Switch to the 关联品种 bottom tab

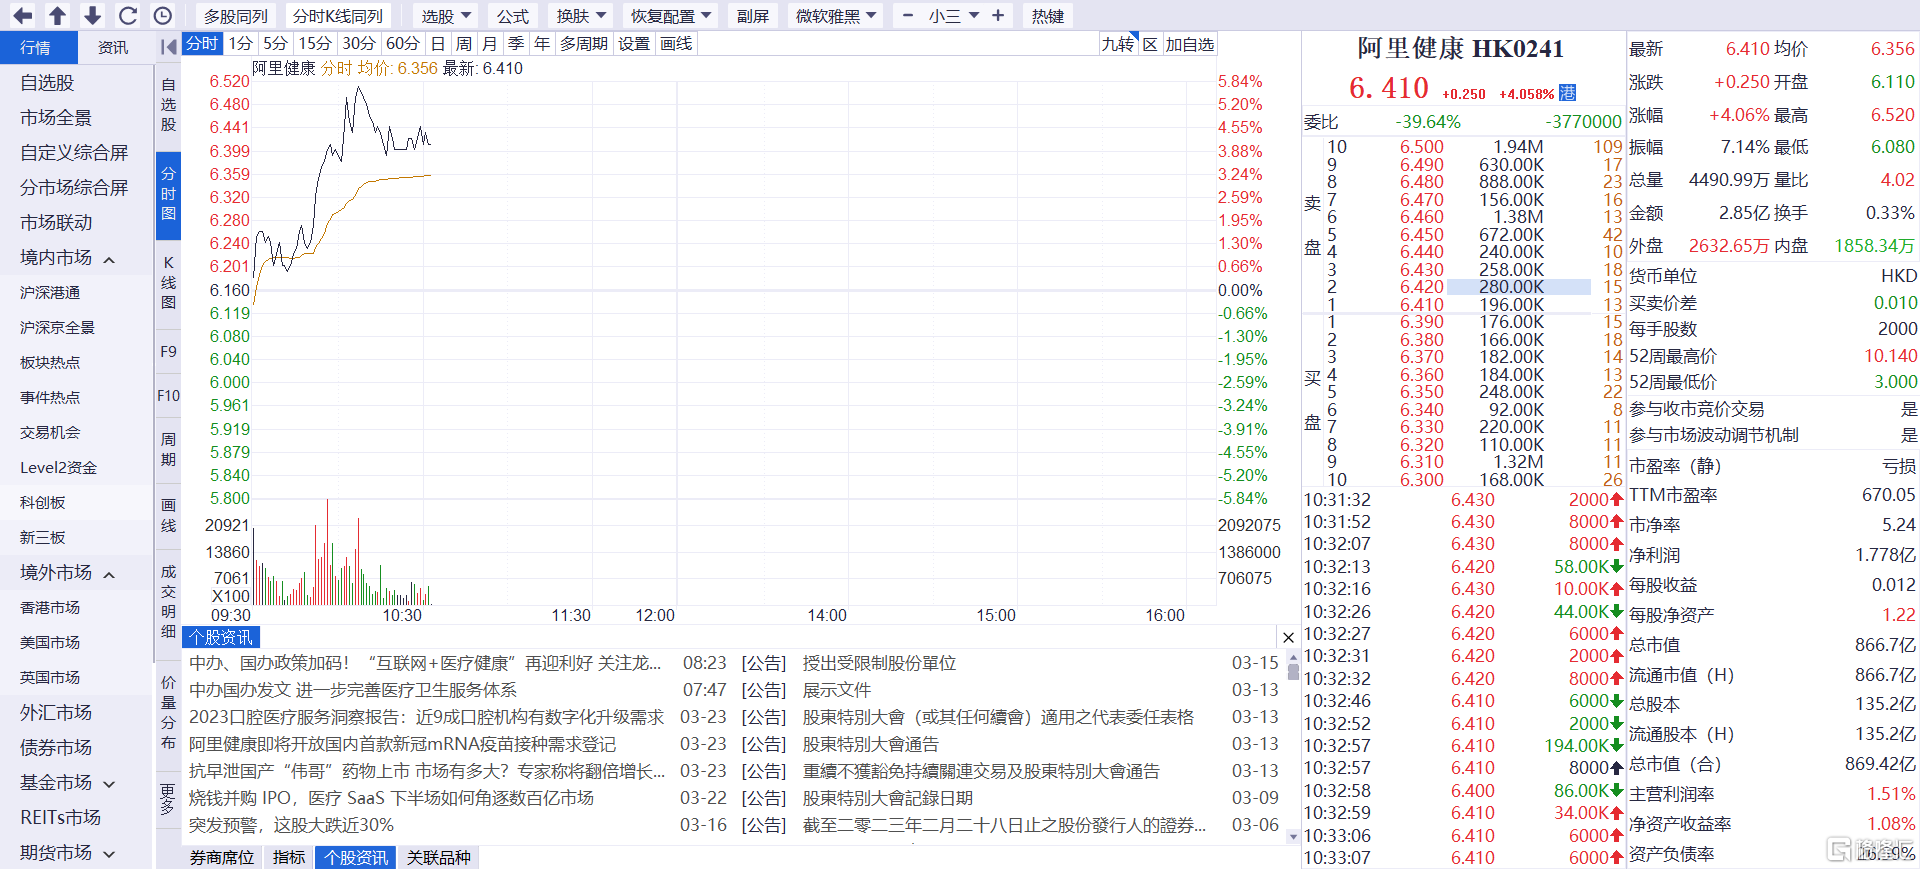pos(439,857)
